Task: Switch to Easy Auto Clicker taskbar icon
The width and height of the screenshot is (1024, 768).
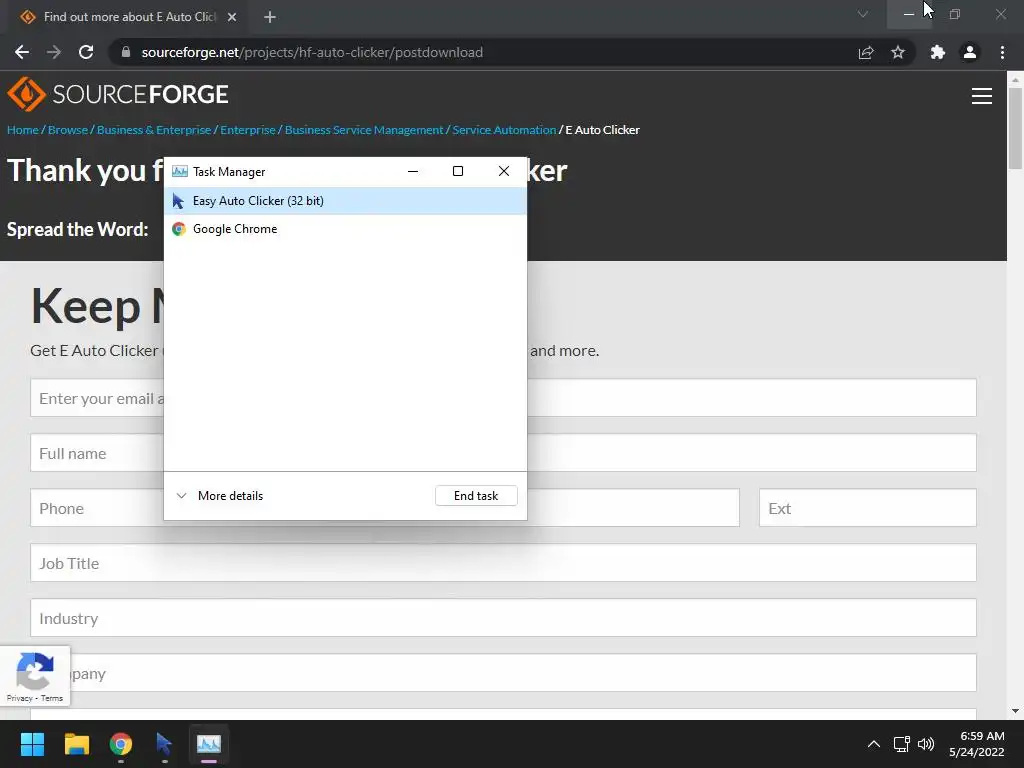Action: [x=165, y=744]
